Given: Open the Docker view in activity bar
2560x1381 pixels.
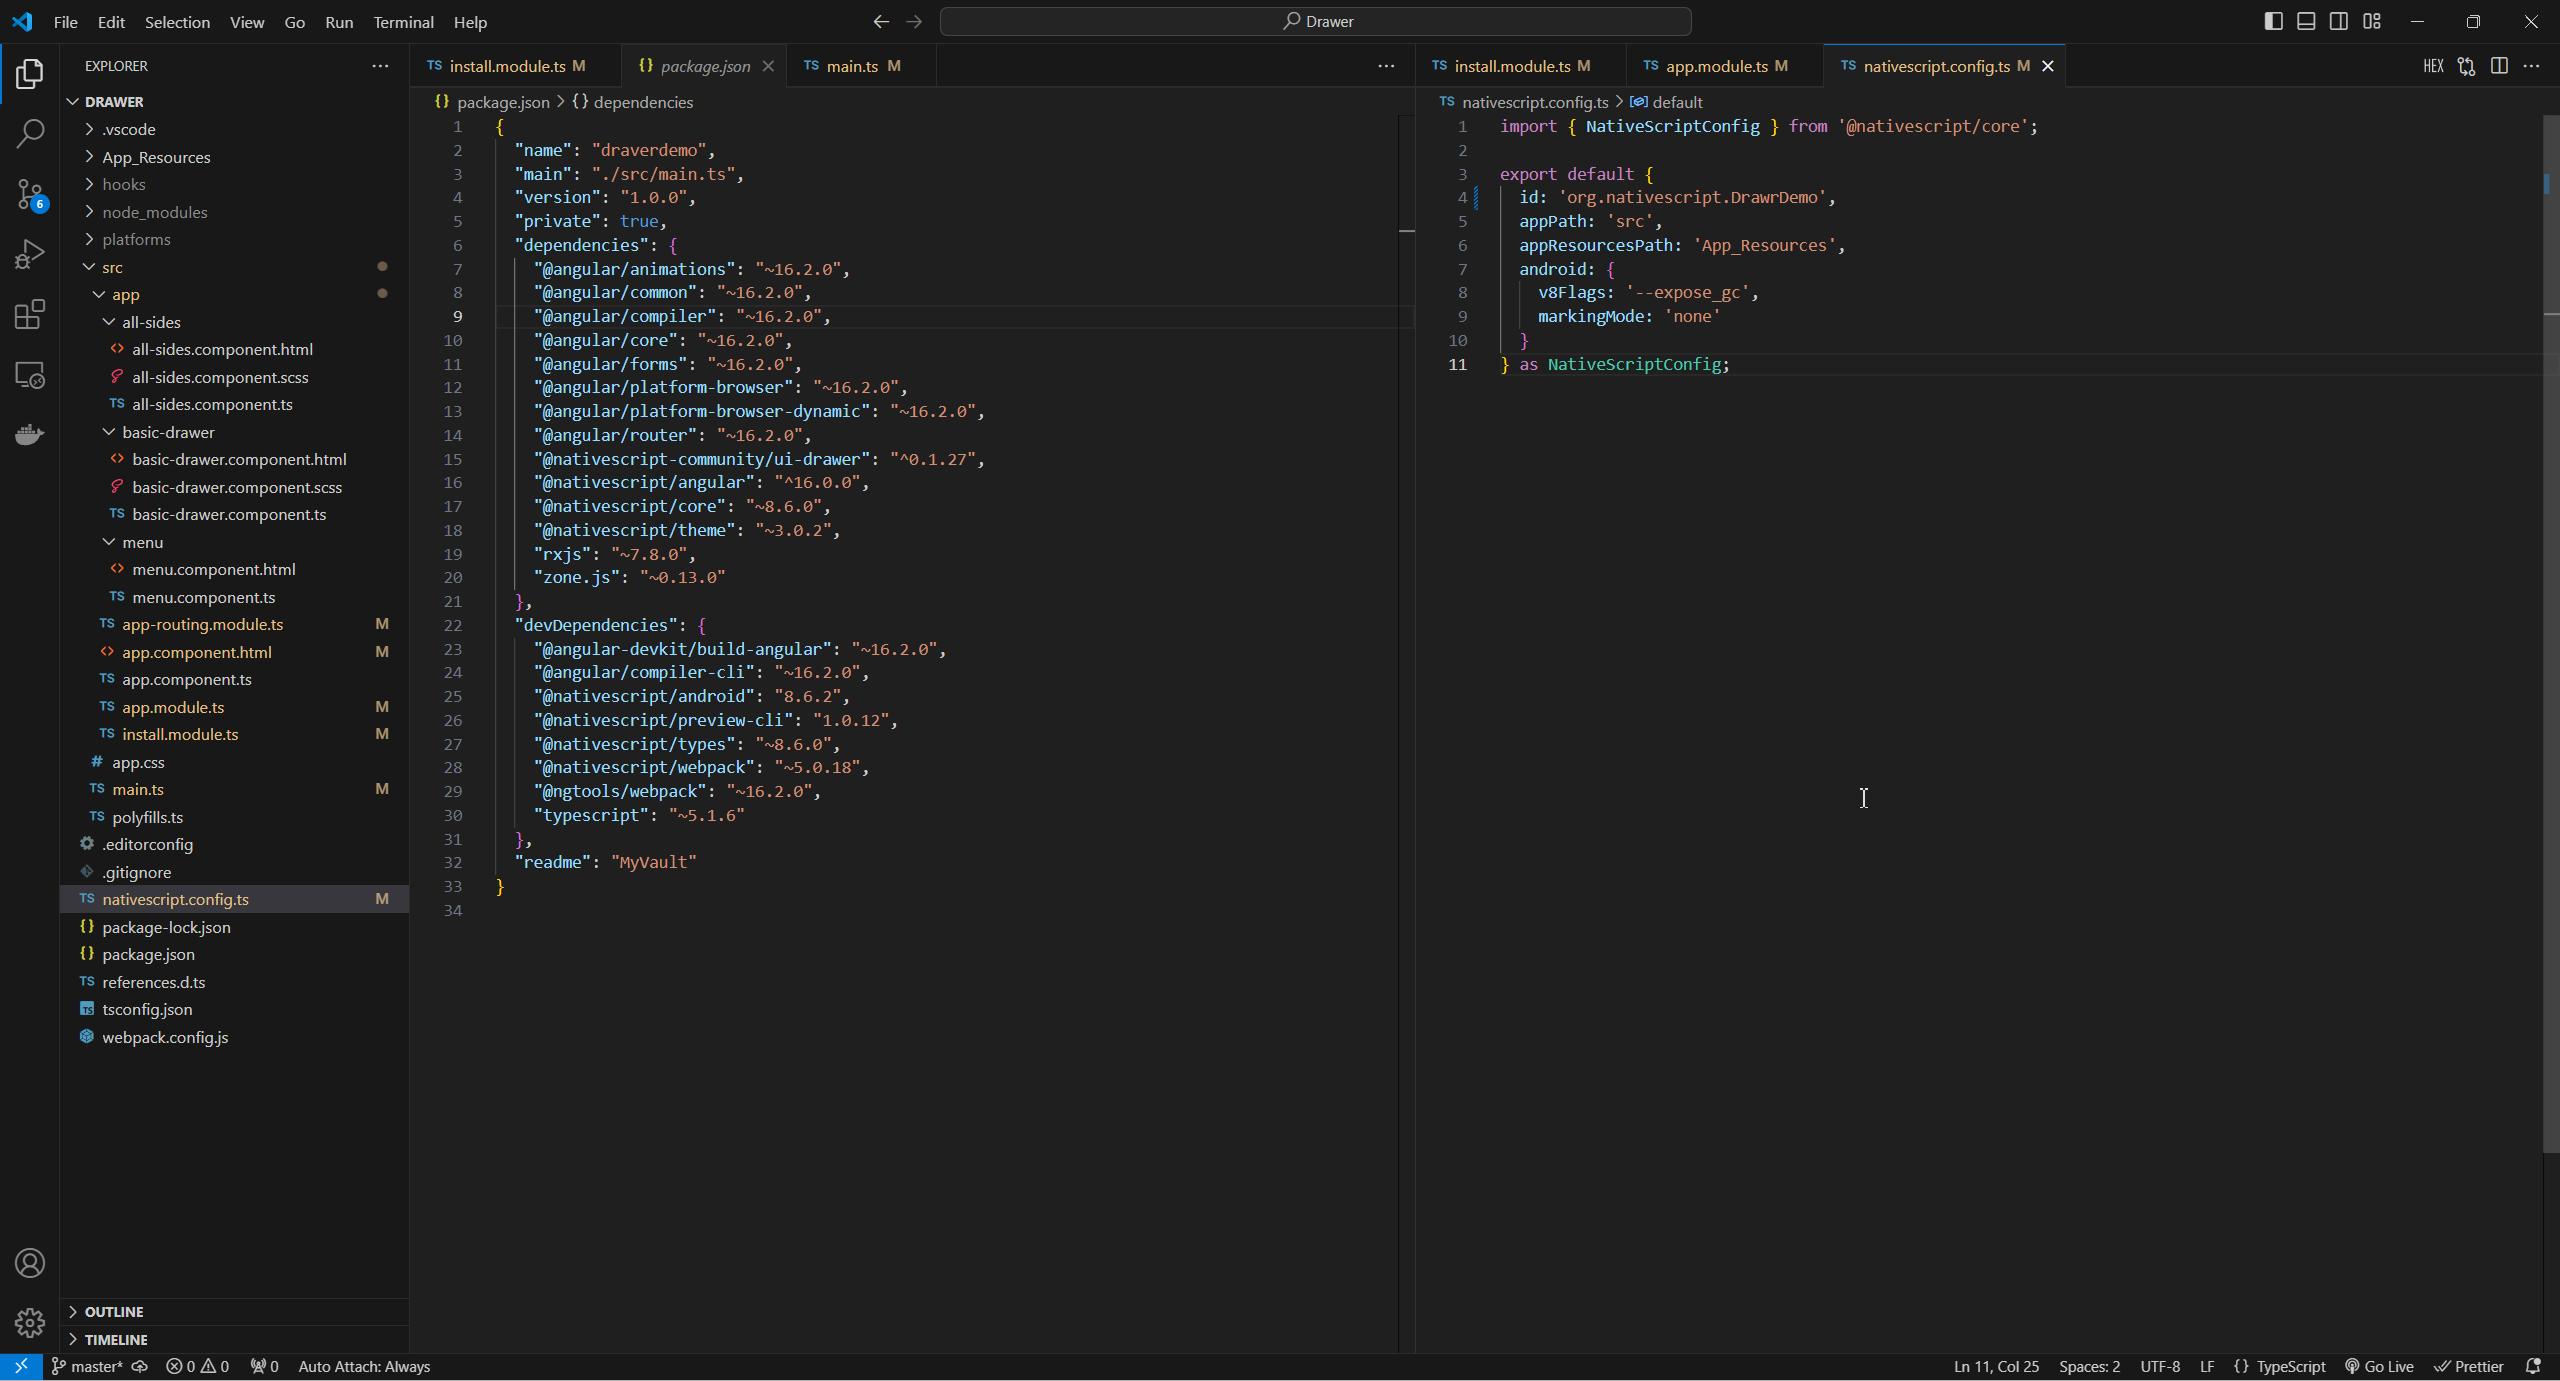Looking at the screenshot, I should tap(30, 434).
